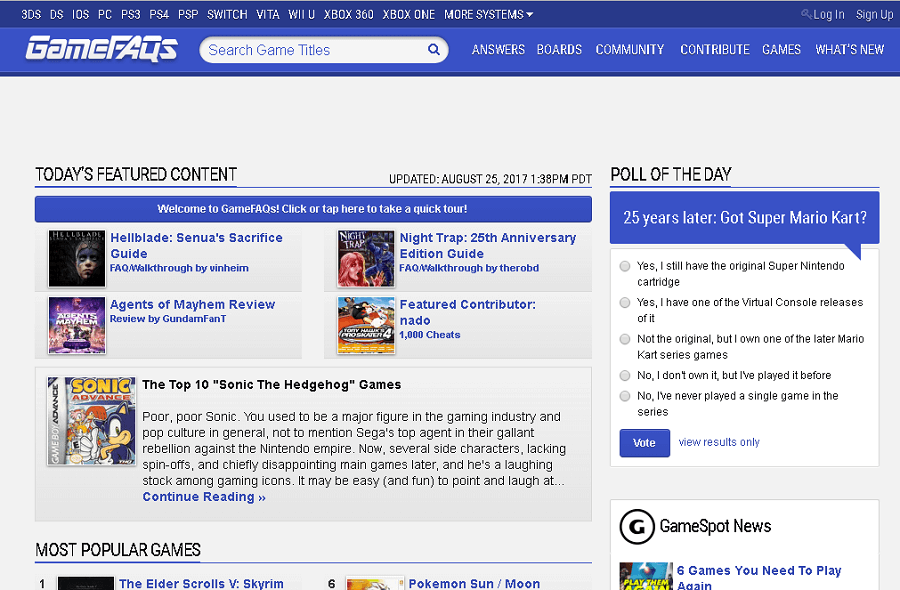The height and width of the screenshot is (590, 900).
Task: Open 'FAQ/Walkthrough by therobd' link
Action: point(469,268)
